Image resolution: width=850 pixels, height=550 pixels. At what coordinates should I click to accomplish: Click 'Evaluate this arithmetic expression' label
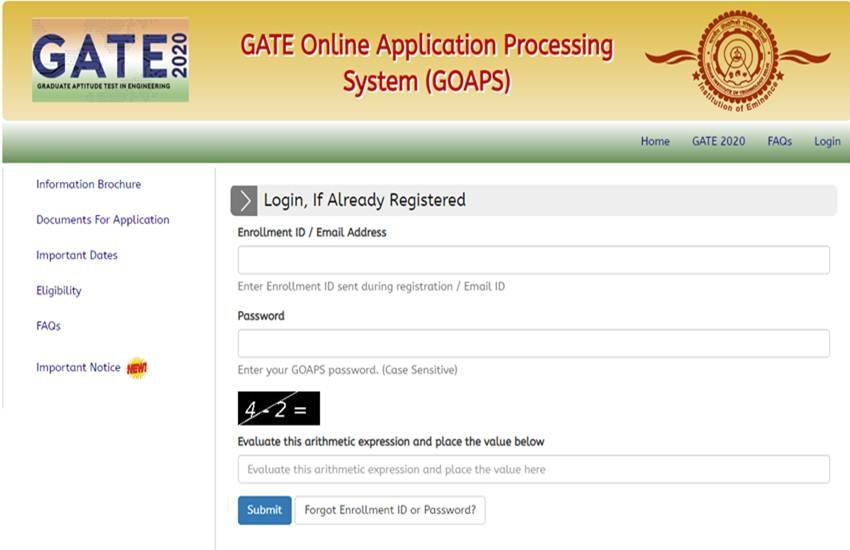pos(391,442)
